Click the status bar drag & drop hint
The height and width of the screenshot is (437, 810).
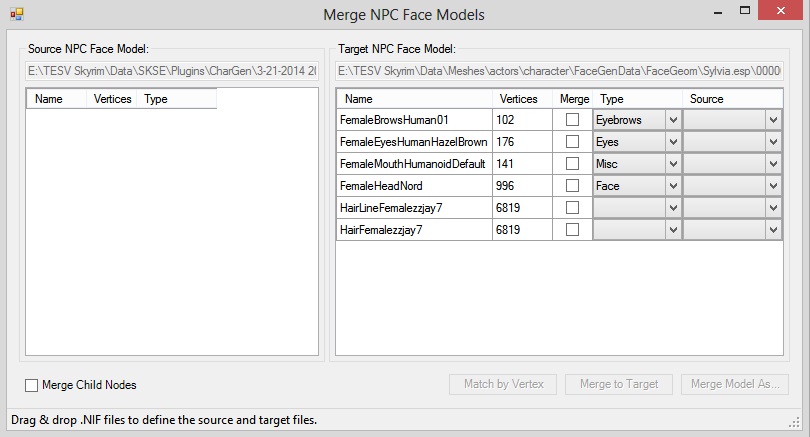coord(164,420)
